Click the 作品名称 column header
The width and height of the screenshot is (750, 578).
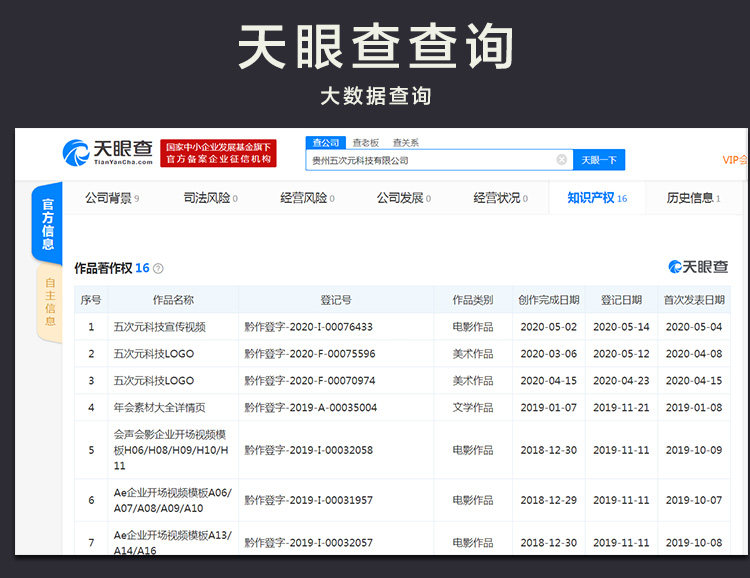(x=173, y=300)
